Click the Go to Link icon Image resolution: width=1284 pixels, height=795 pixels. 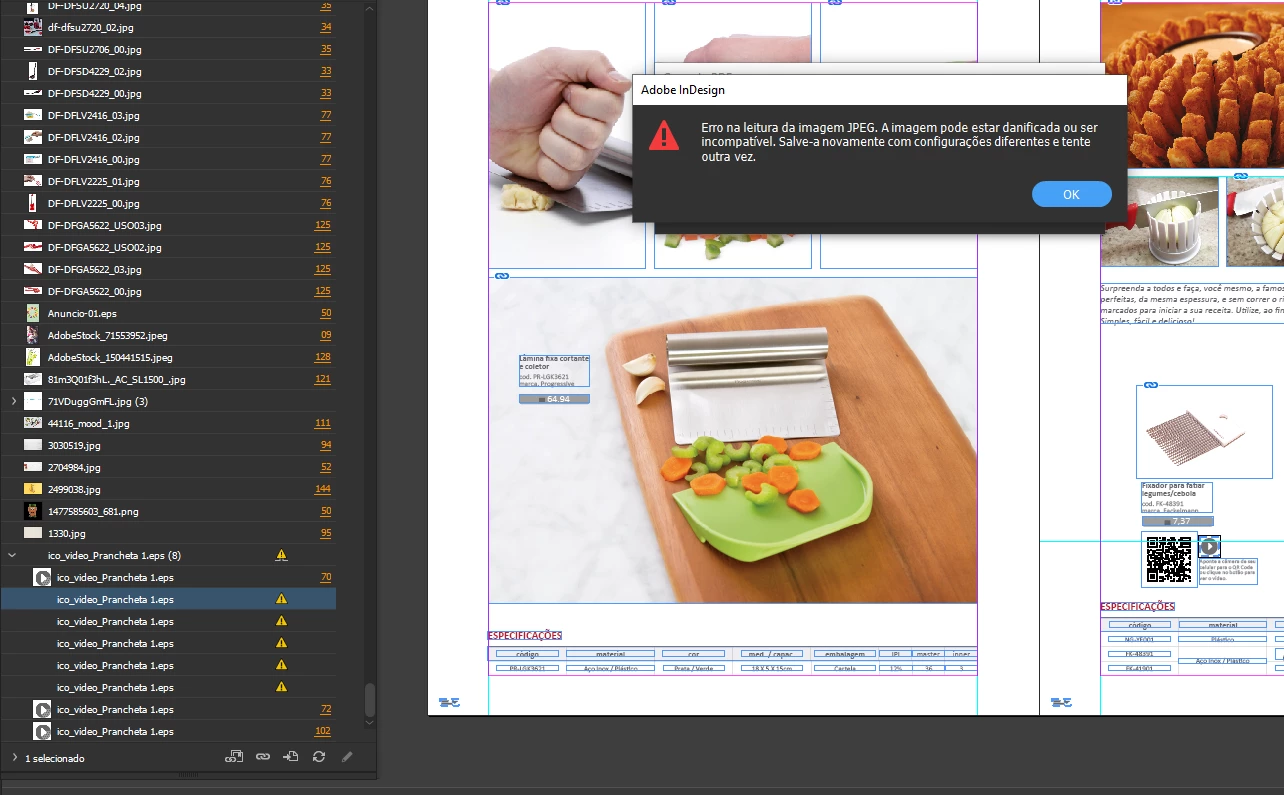291,757
